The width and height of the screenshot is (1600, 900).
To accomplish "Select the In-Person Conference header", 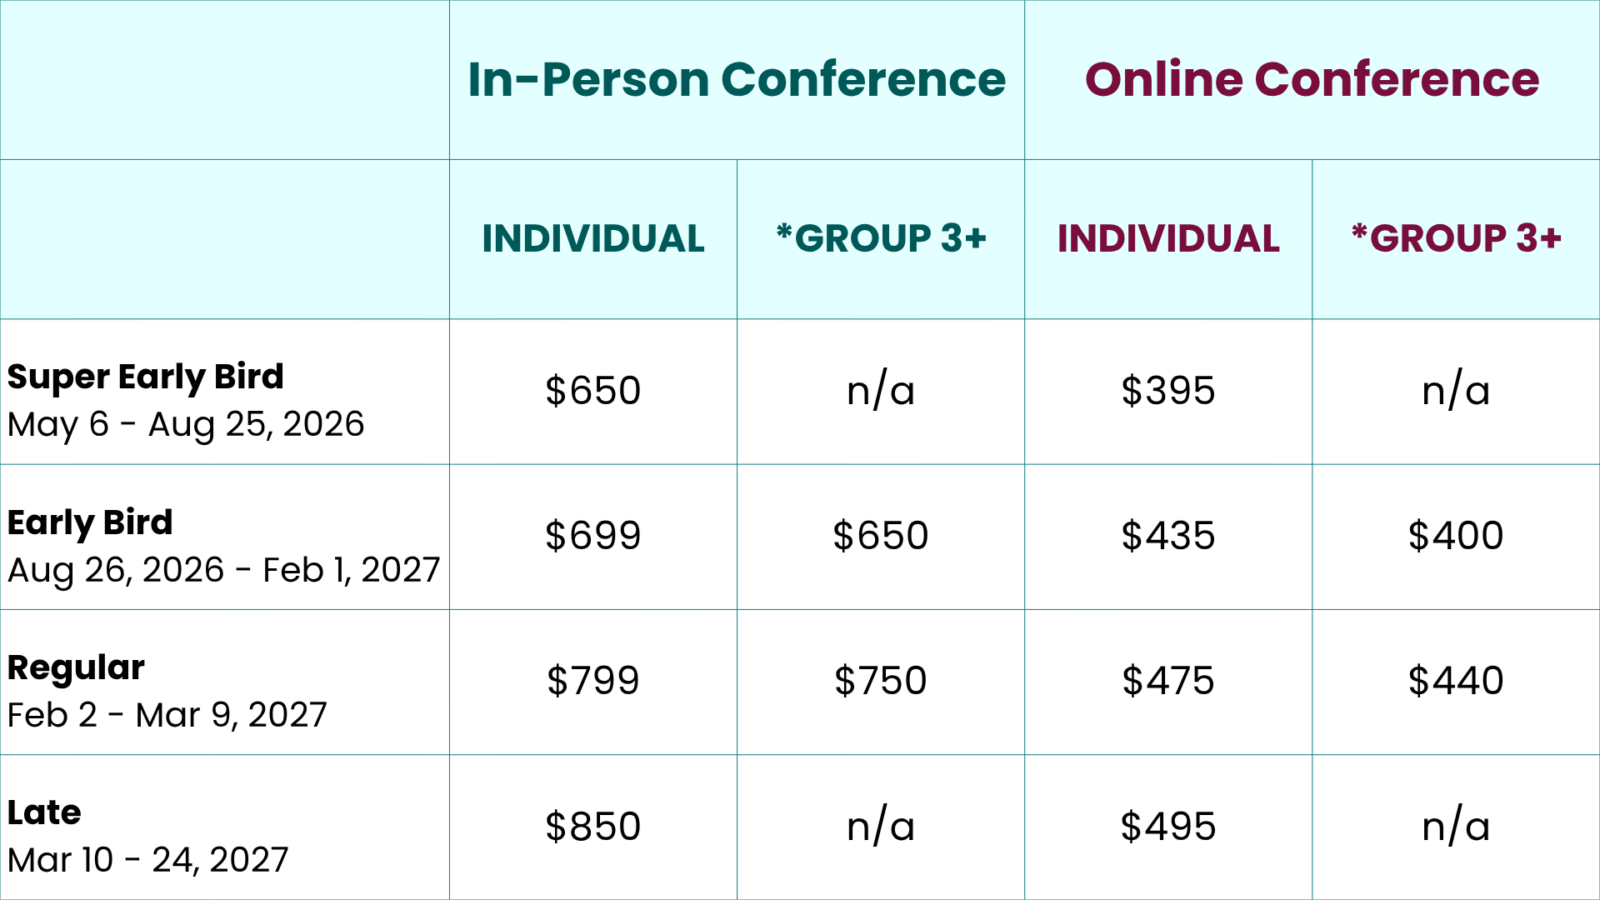I will click(737, 80).
